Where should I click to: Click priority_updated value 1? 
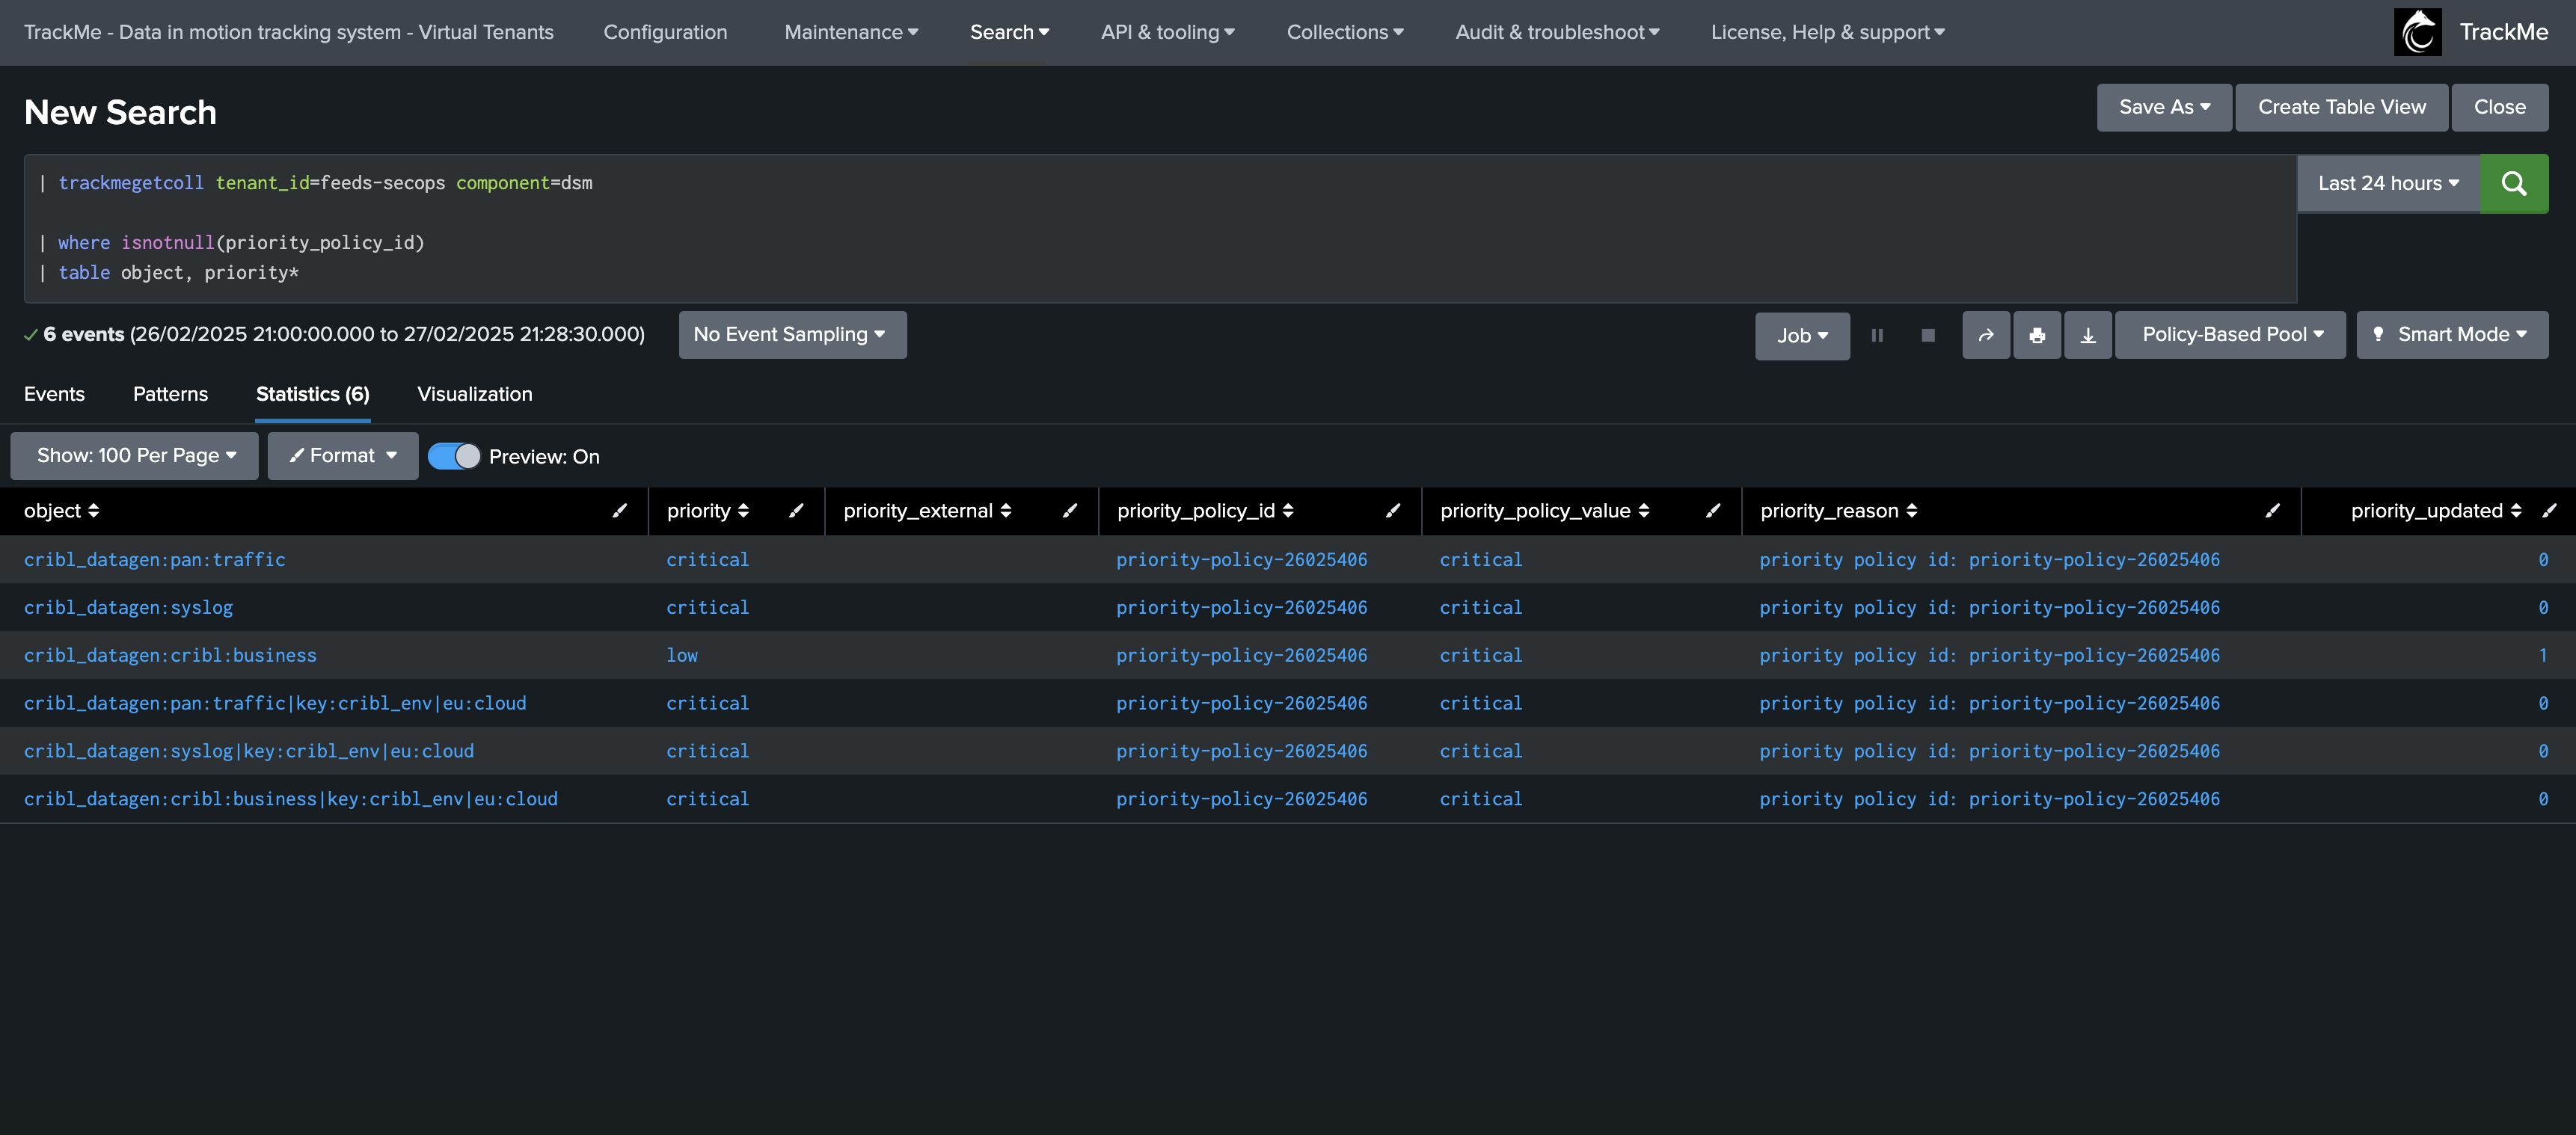[x=2543, y=656]
